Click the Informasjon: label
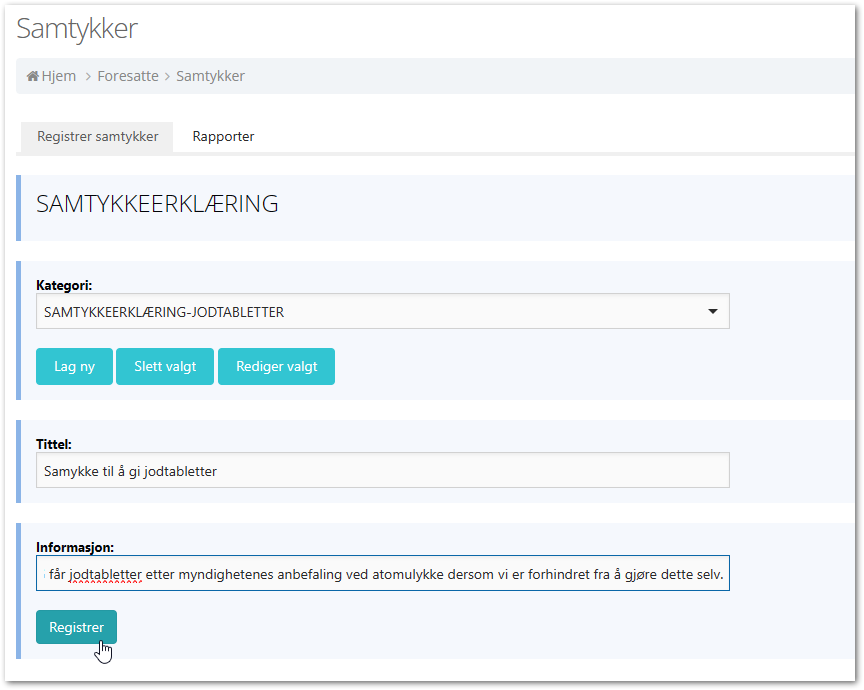The width and height of the screenshot is (864, 690). point(75,547)
